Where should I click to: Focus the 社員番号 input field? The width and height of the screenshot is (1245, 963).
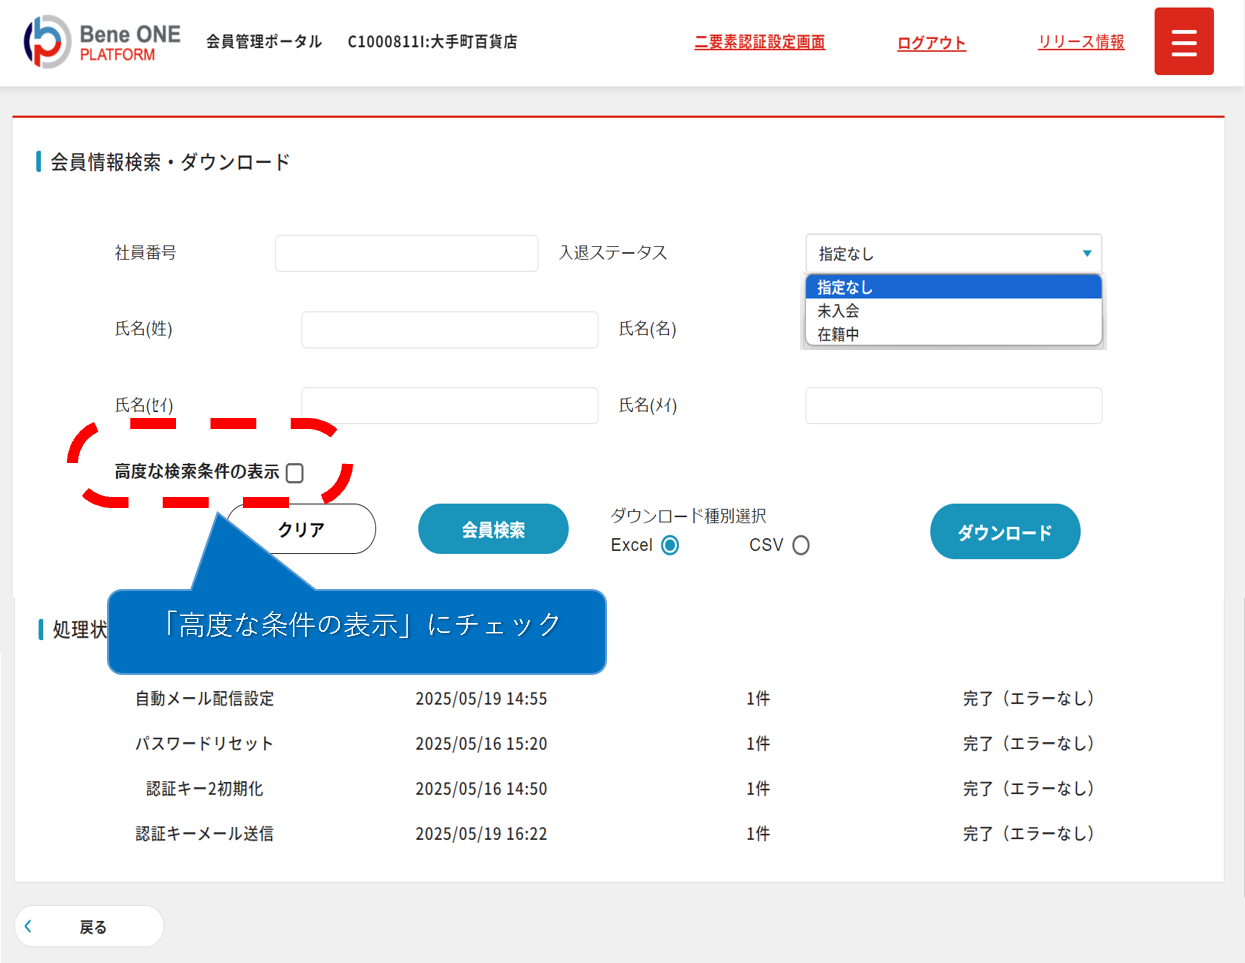[406, 254]
